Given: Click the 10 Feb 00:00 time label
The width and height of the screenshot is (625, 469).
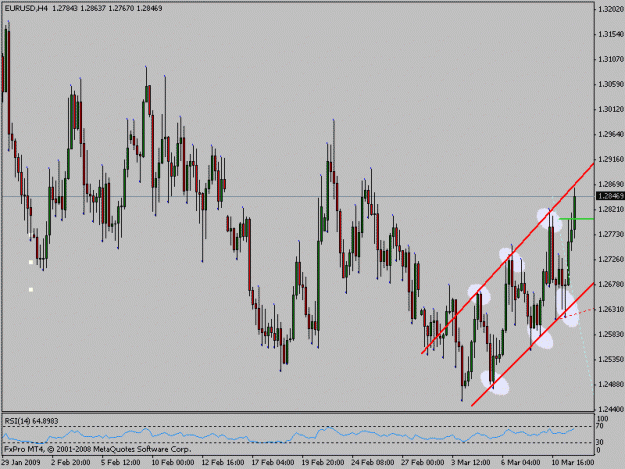Looking at the screenshot, I should 173,463.
